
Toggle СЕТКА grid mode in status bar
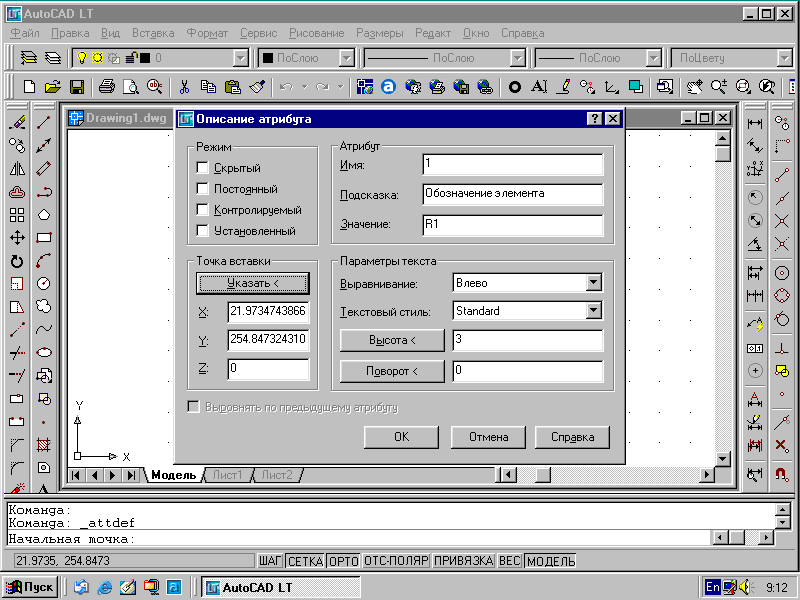click(305, 561)
